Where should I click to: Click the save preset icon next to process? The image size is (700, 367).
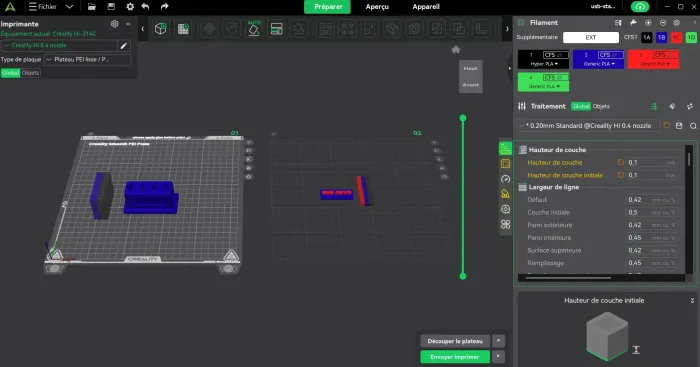pos(679,126)
